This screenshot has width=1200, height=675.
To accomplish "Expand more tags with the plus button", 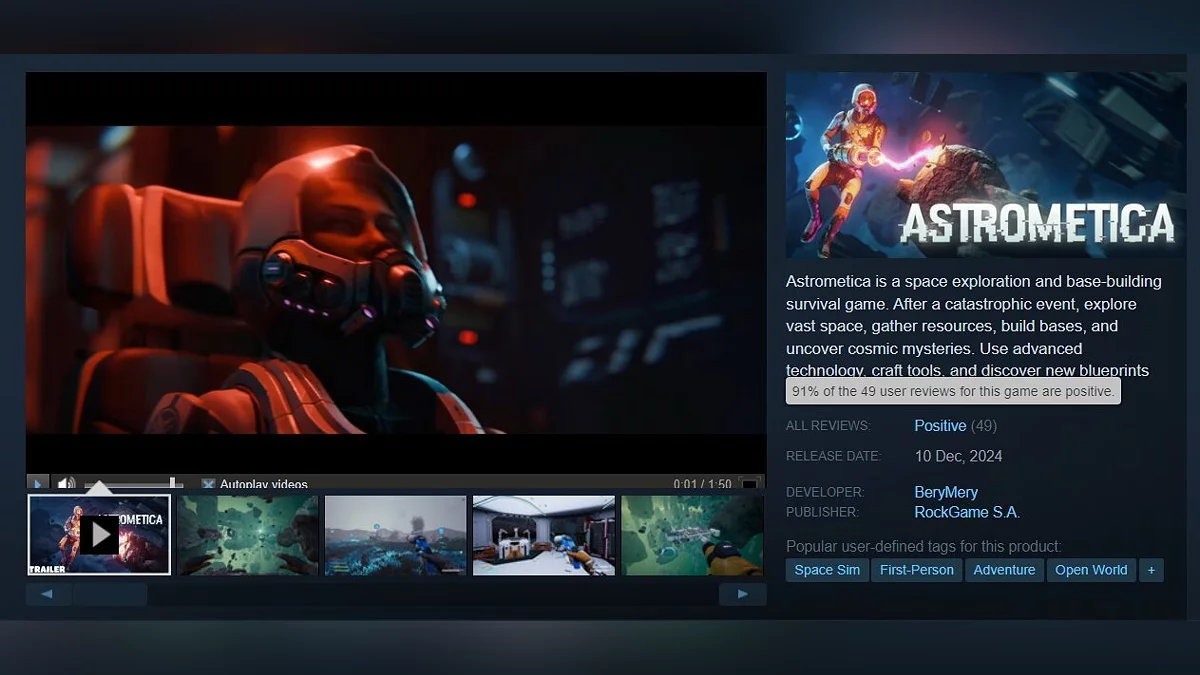I will tap(1151, 570).
